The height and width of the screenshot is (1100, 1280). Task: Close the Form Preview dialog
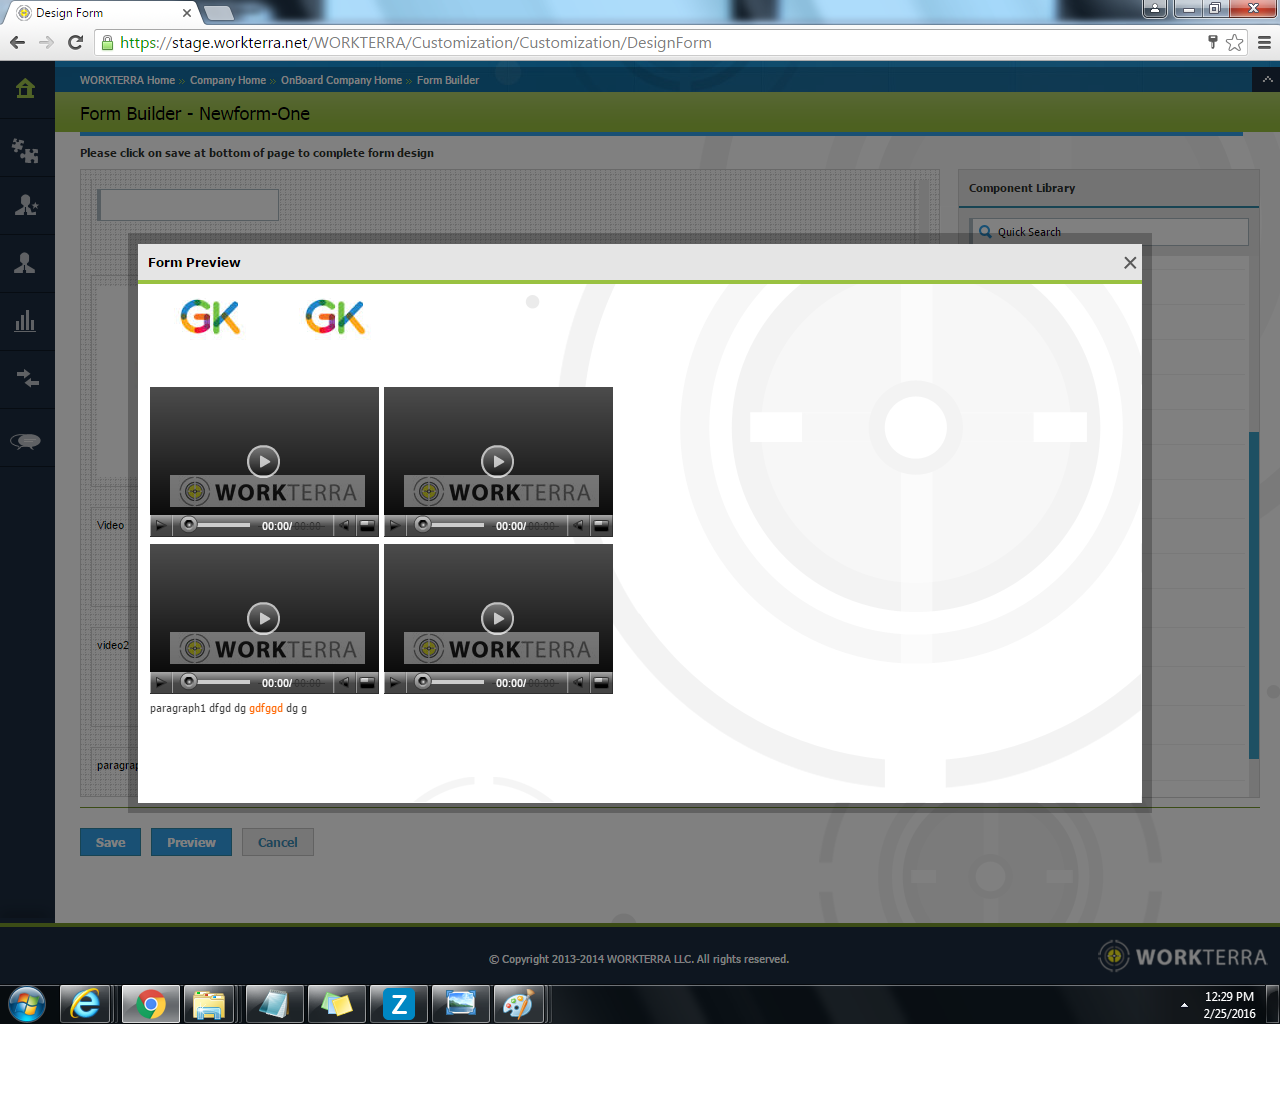[1129, 263]
